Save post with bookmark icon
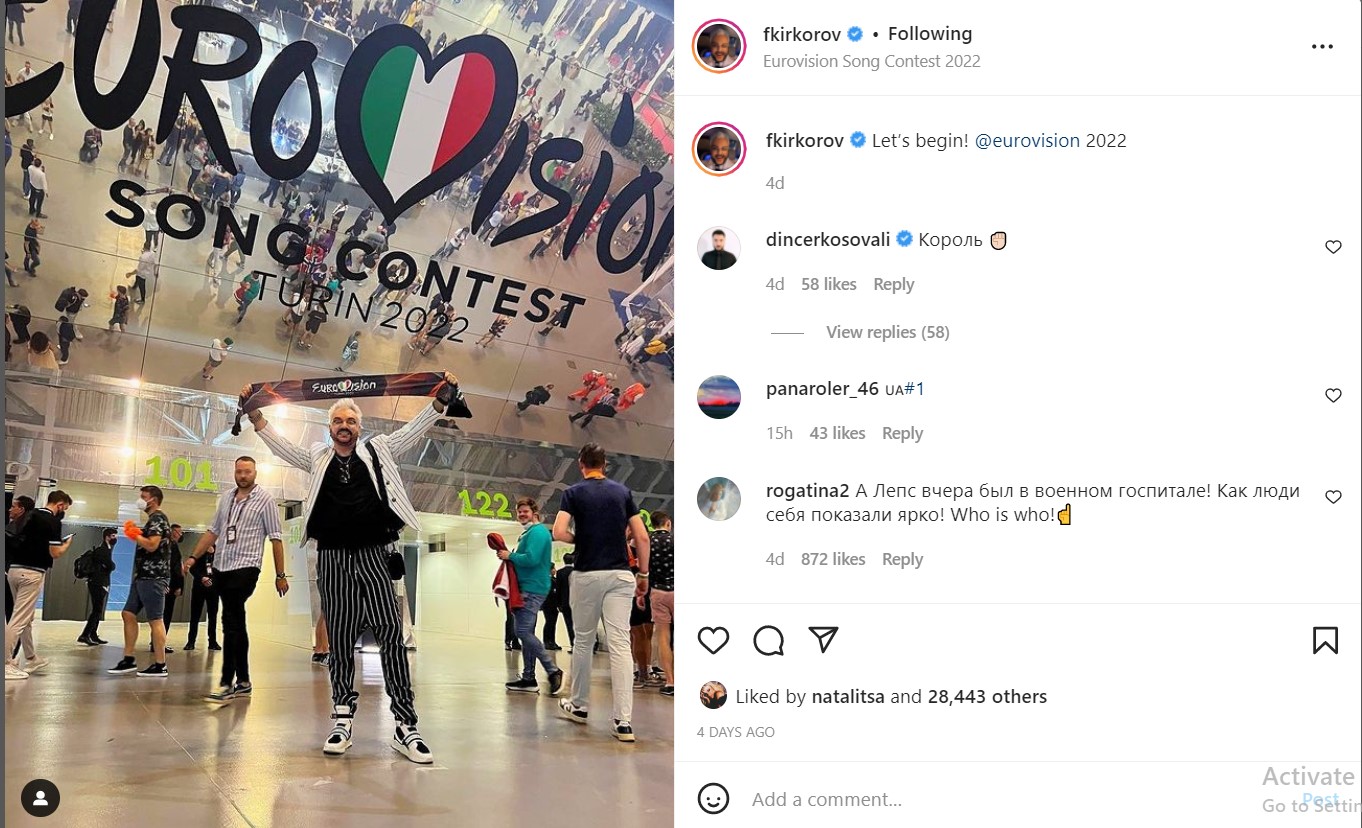The image size is (1362, 828). coord(1325,640)
